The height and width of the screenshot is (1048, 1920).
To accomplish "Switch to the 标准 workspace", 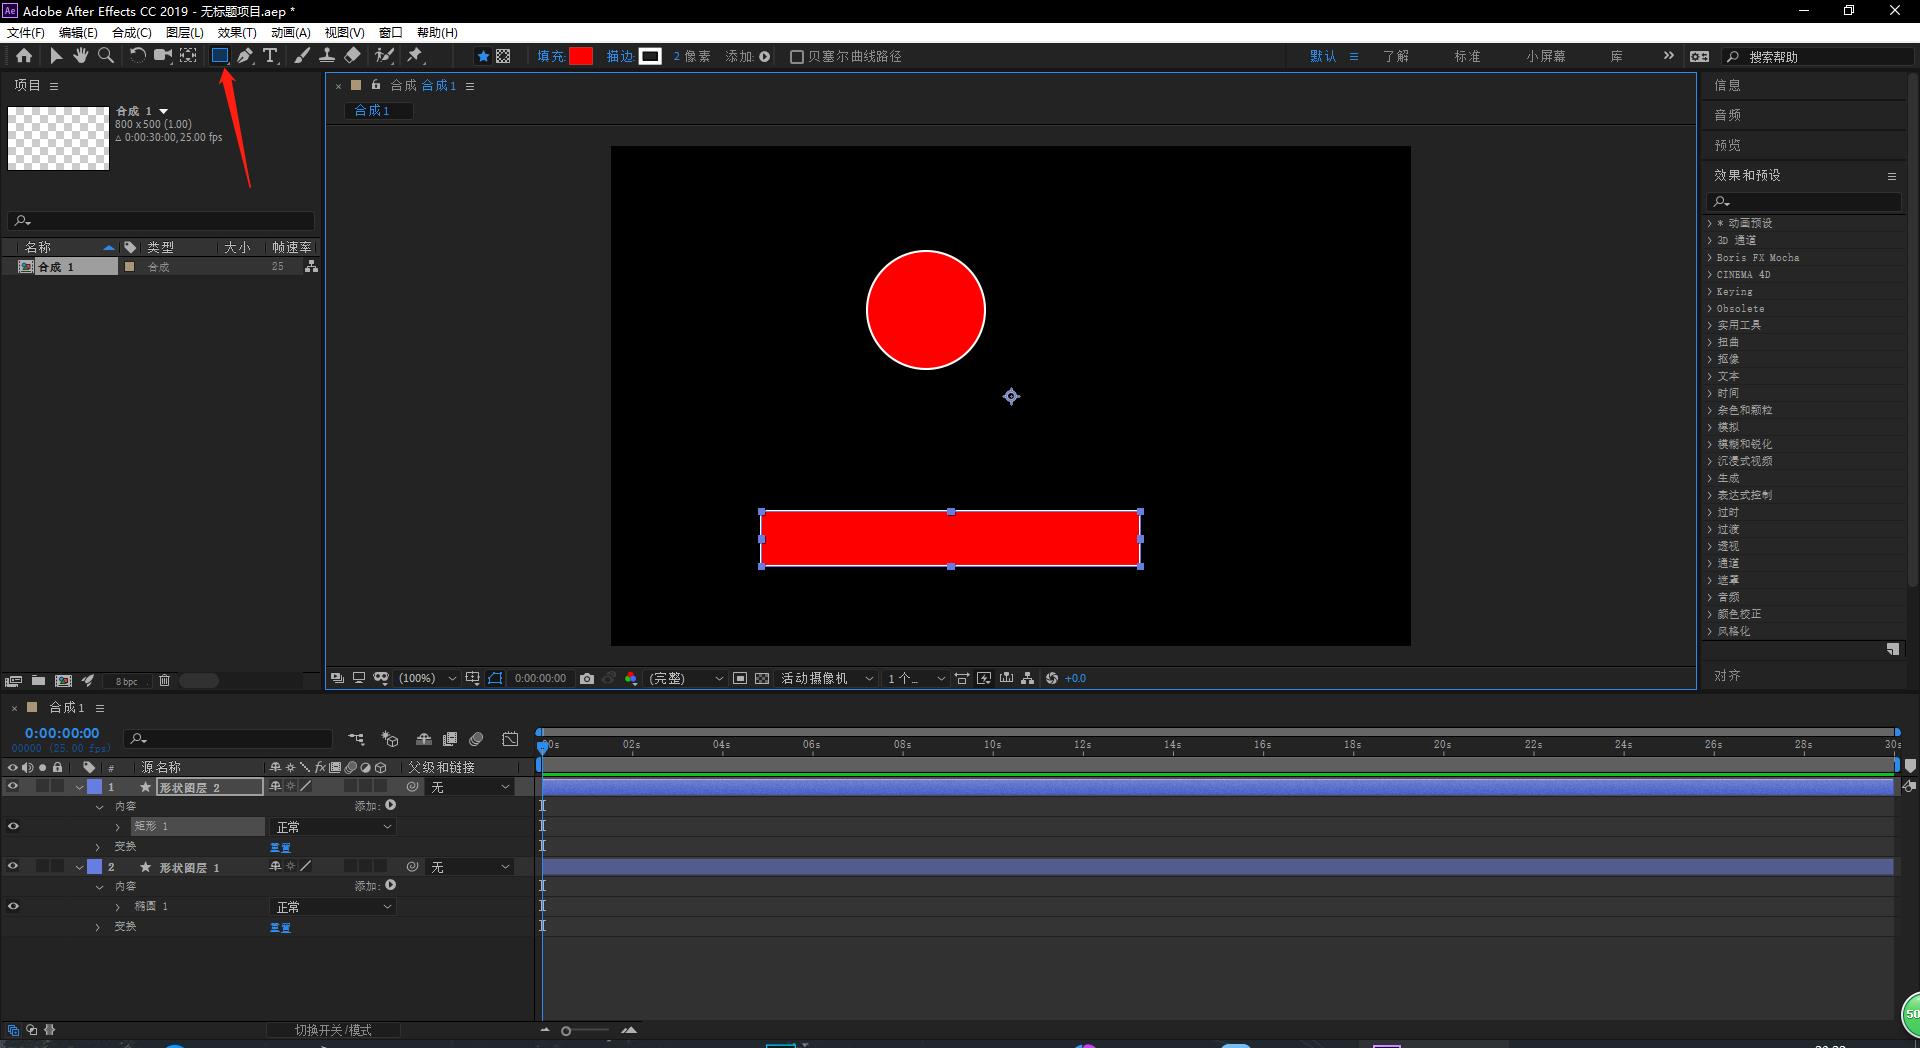I will (1467, 57).
